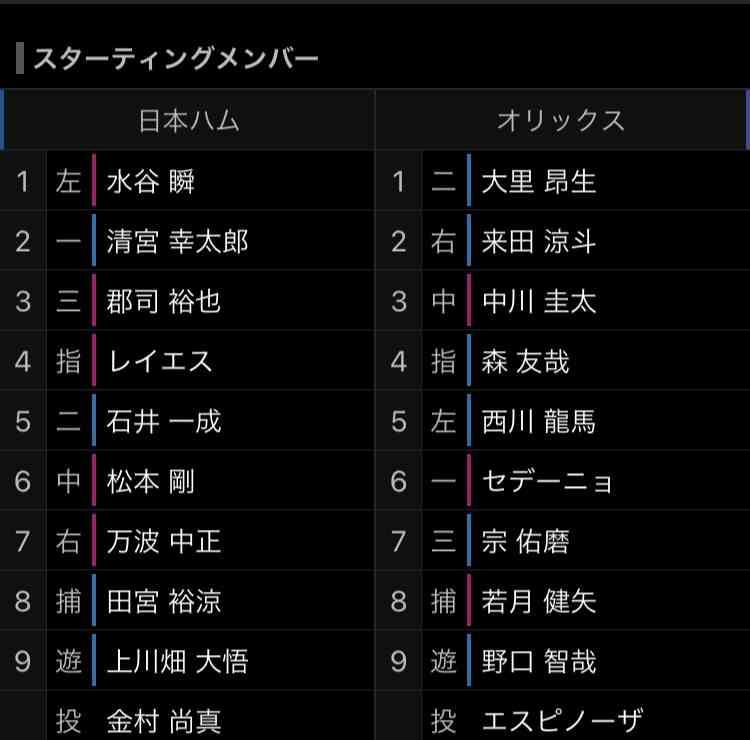Screen dimensions: 750x740
Task: Click the オリックス team header
Action: pyautogui.click(x=561, y=120)
